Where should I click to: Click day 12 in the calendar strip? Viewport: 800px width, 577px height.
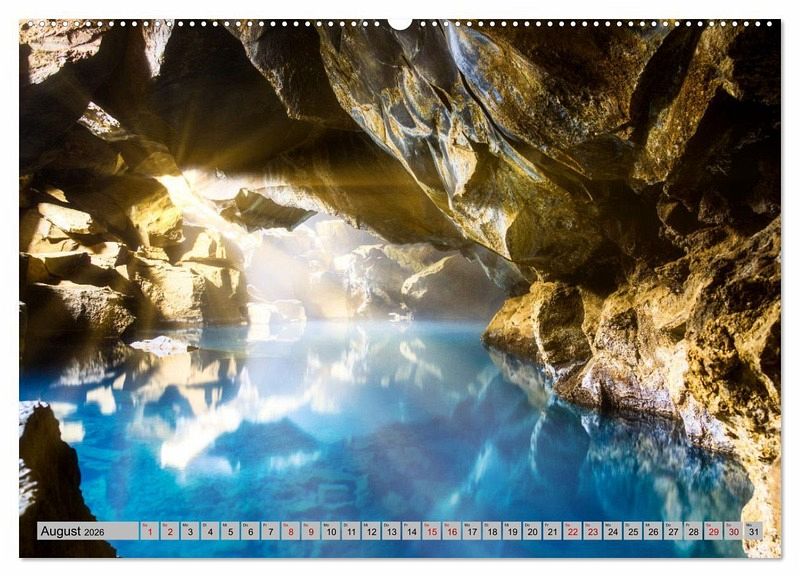pos(371,531)
